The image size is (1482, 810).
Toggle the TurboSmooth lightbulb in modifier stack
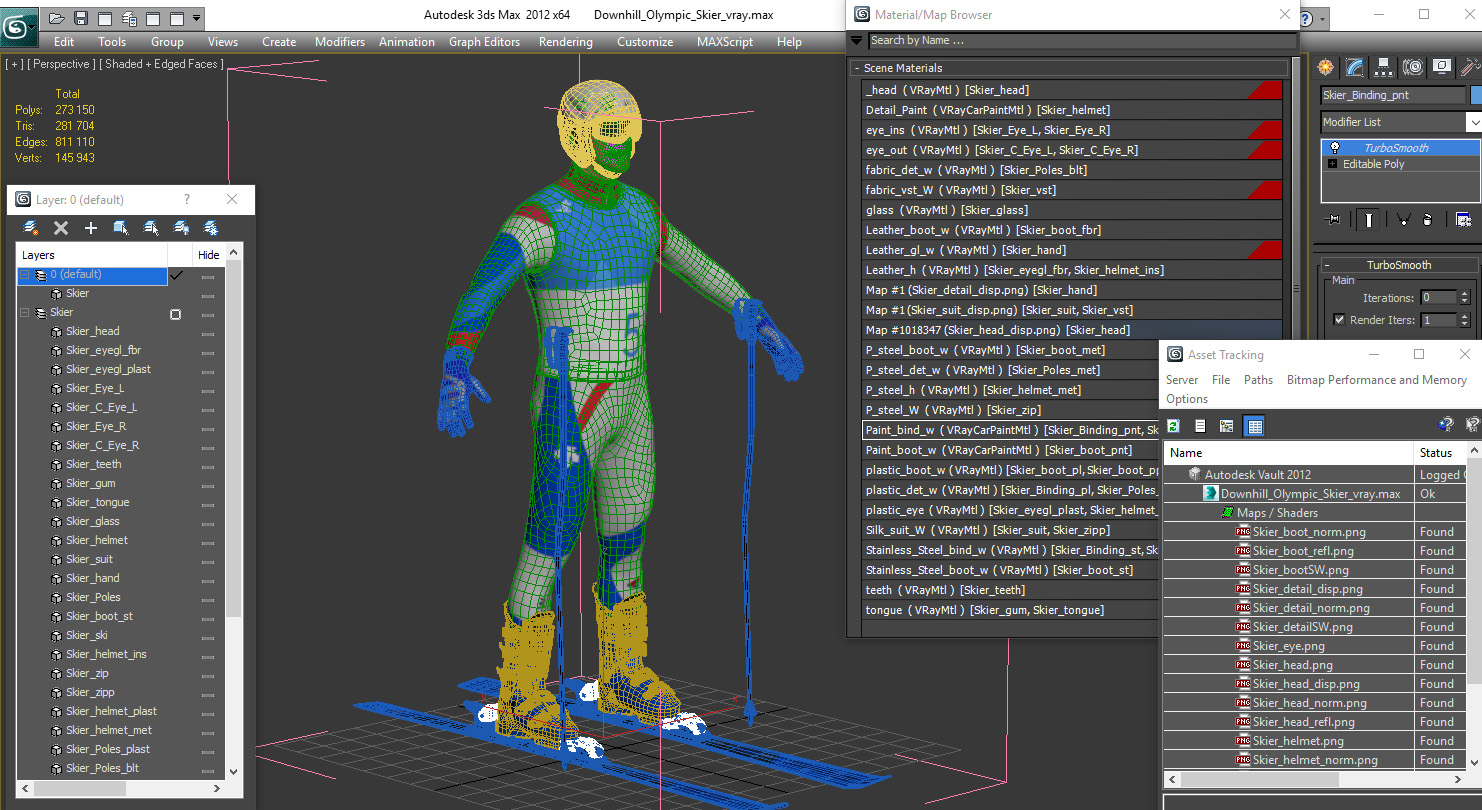coord(1334,147)
